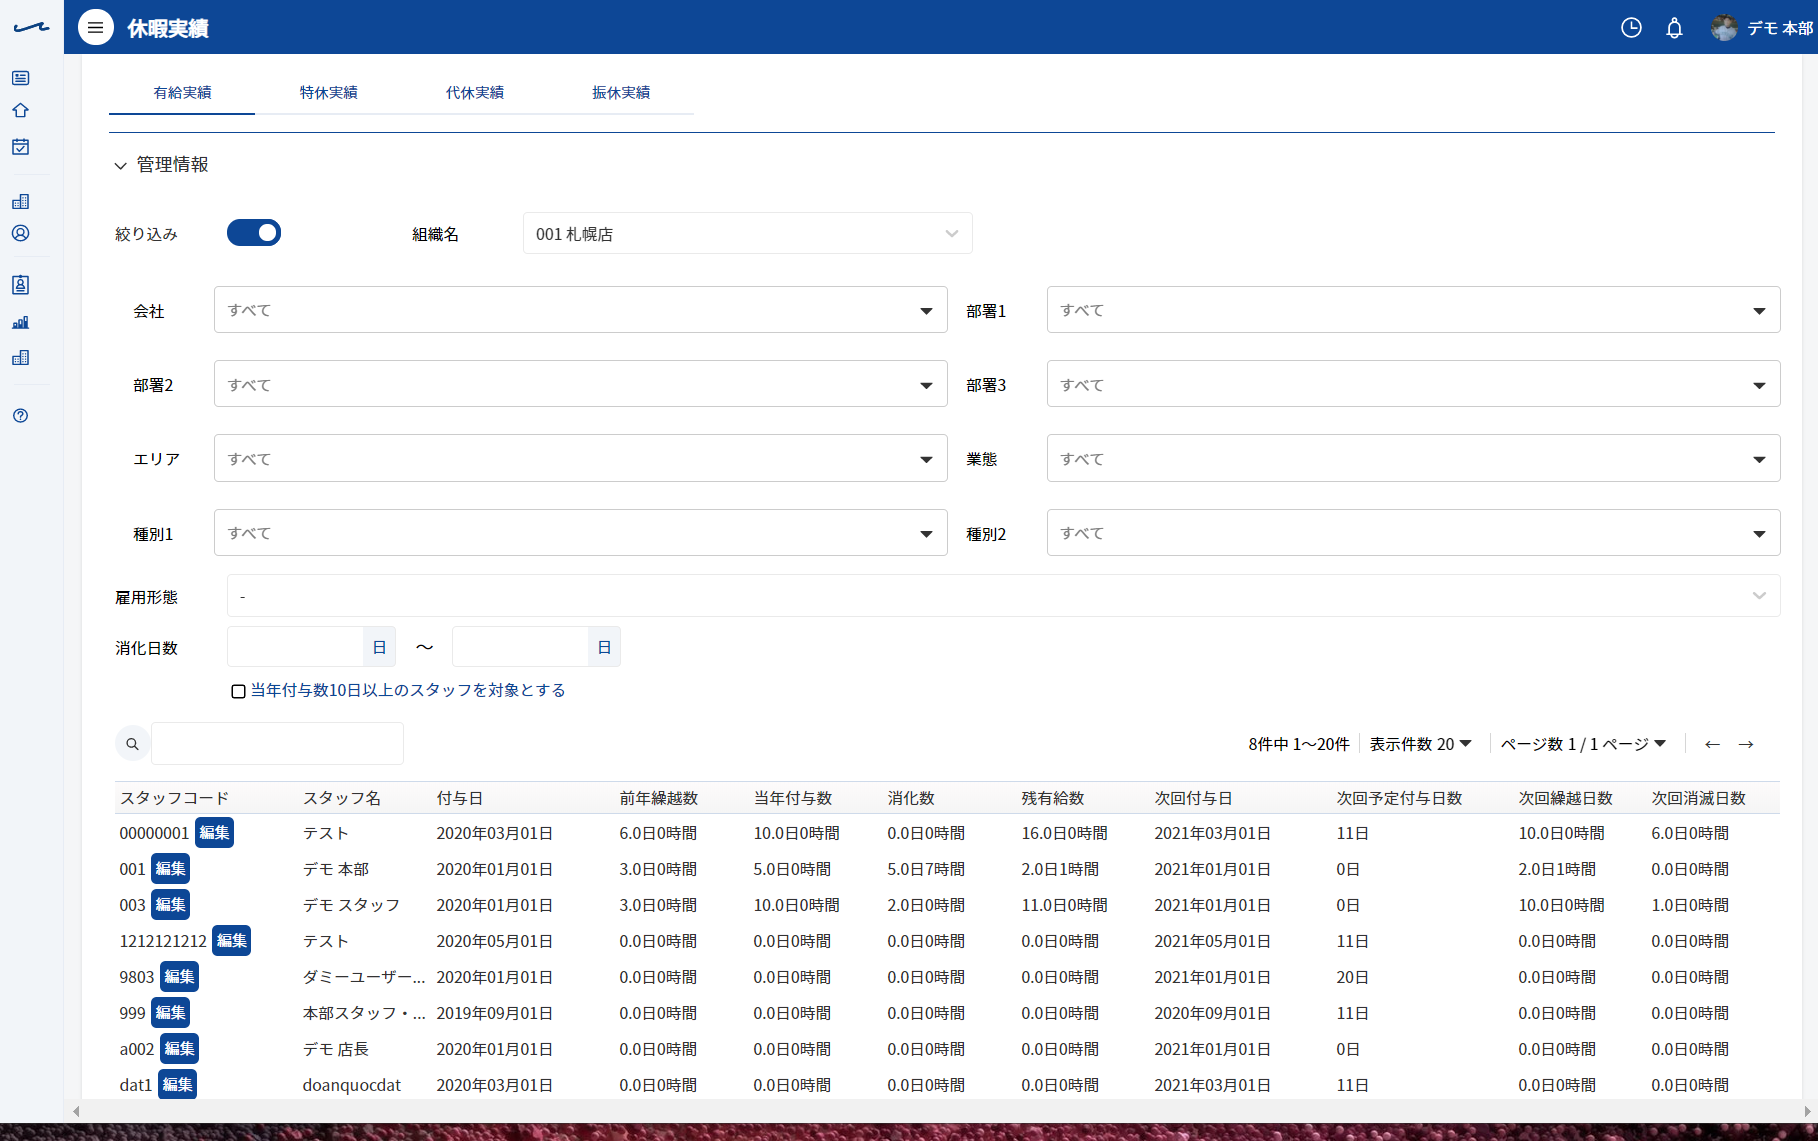Open the 種別1 dropdown
1818x1141 pixels.
(580, 533)
